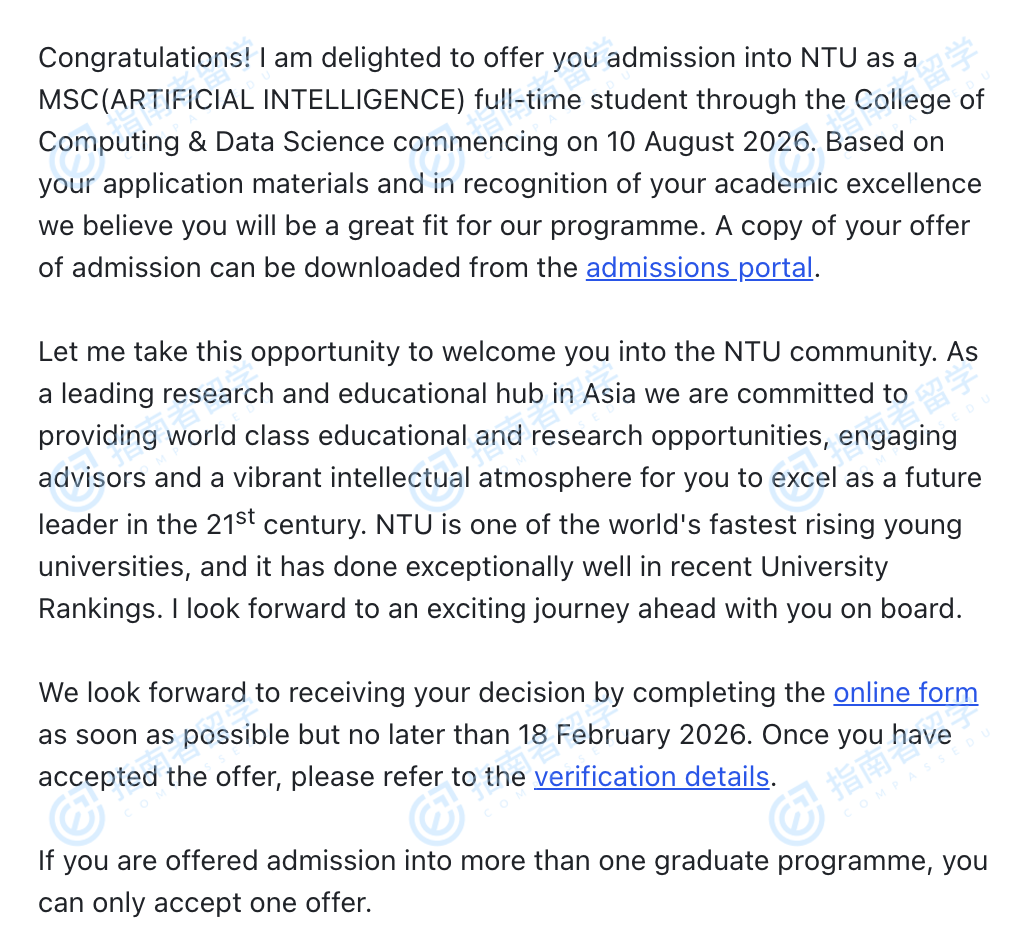1034x942 pixels.
Task: Click the word "Congratulations!" at the start
Action: point(145,58)
